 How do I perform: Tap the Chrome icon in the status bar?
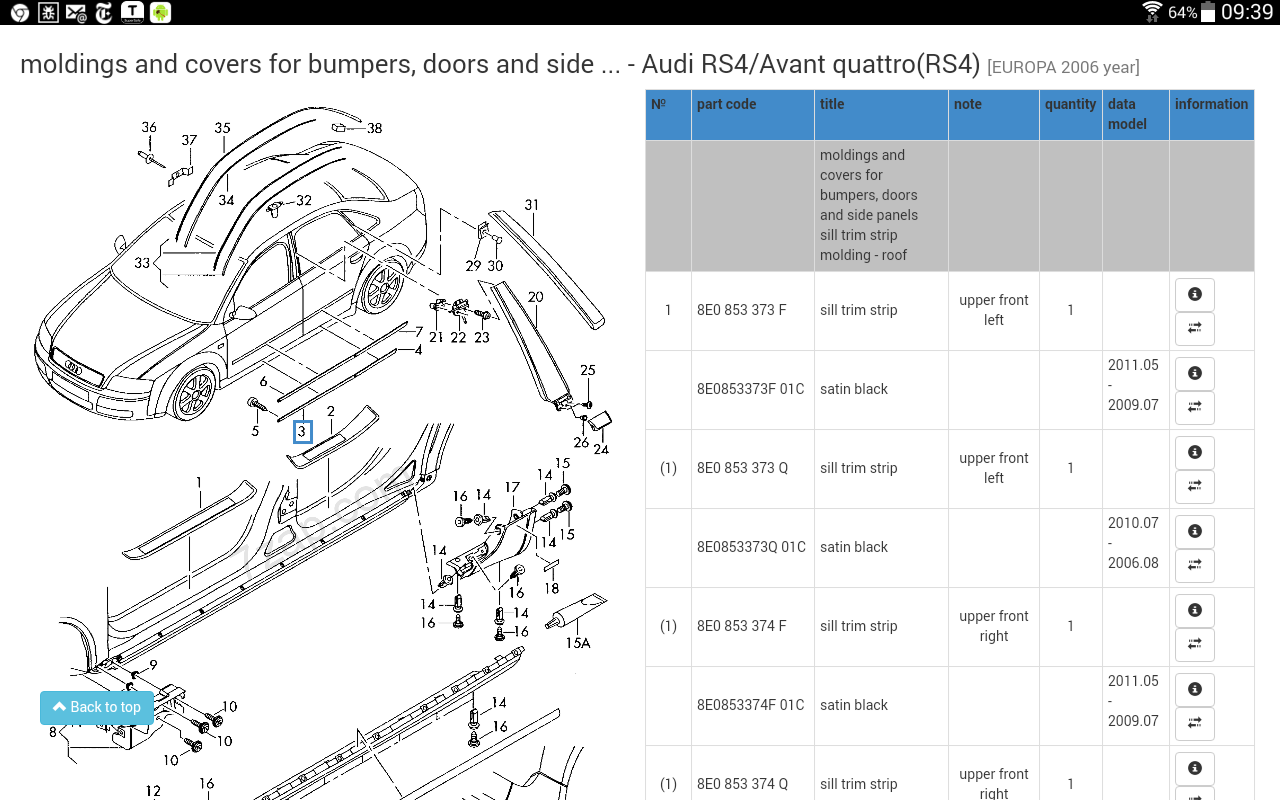click(x=19, y=12)
